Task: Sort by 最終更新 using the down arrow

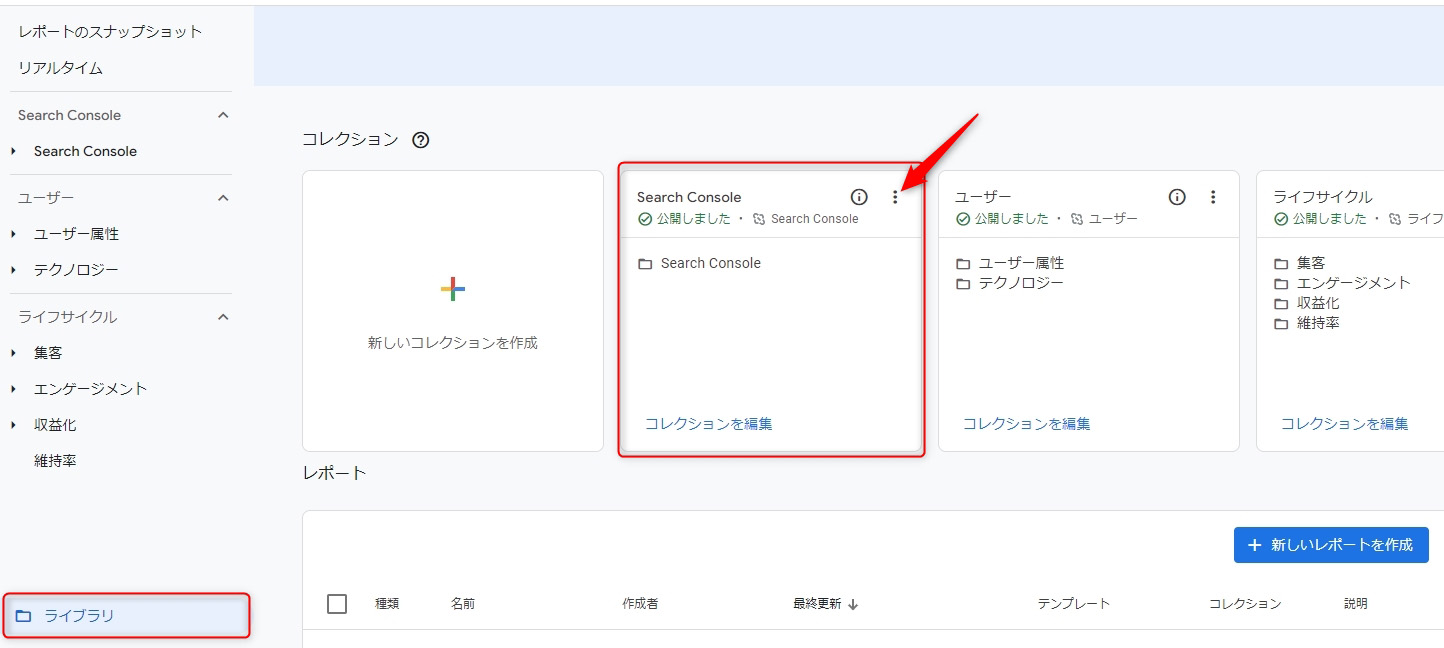Action: (x=853, y=604)
